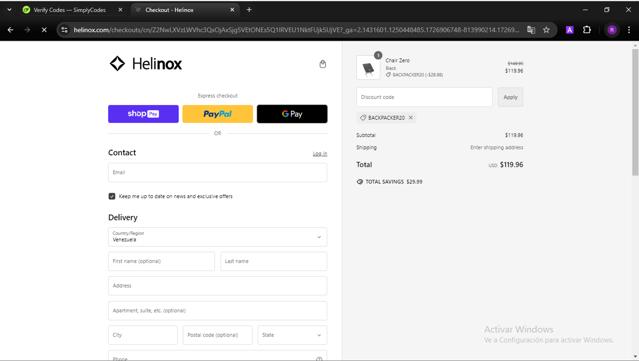The width and height of the screenshot is (639, 361).
Task: Focus the Discount code field
Action: click(x=424, y=97)
